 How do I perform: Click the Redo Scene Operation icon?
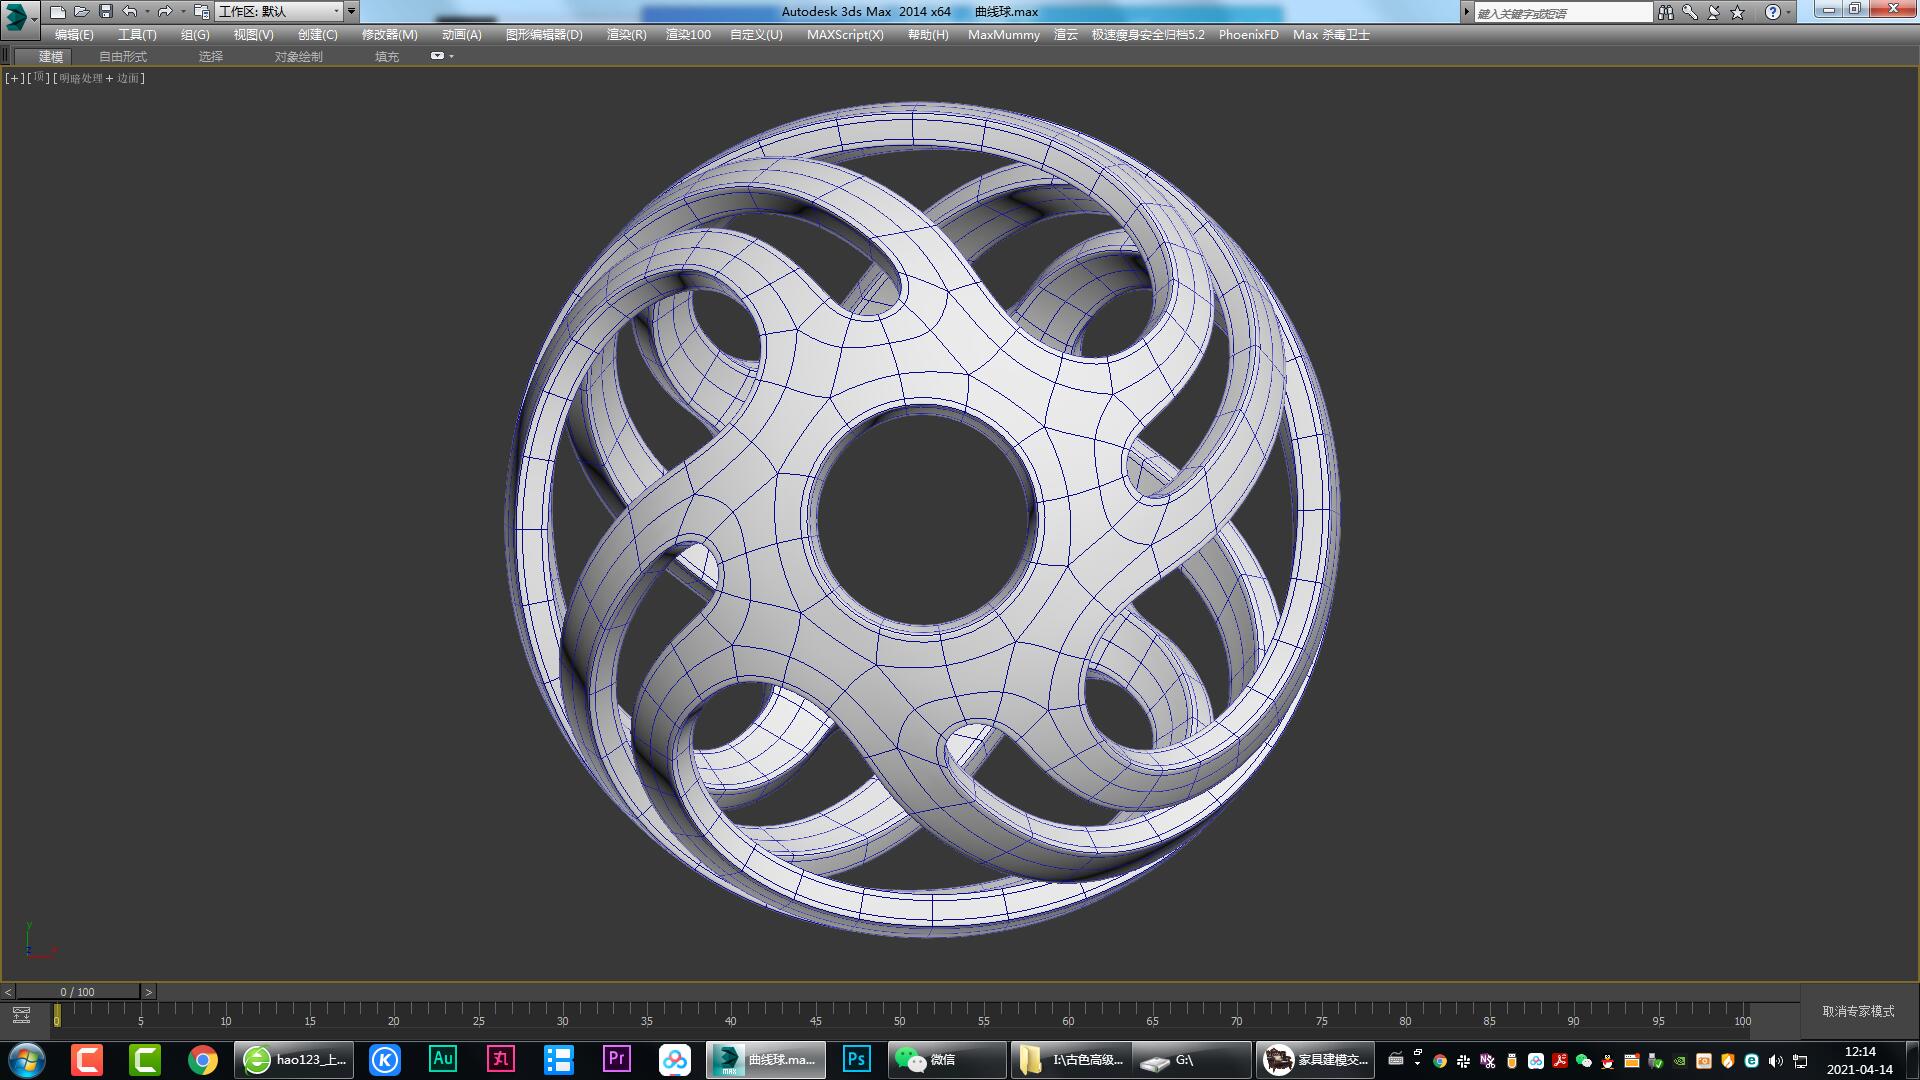coord(166,11)
